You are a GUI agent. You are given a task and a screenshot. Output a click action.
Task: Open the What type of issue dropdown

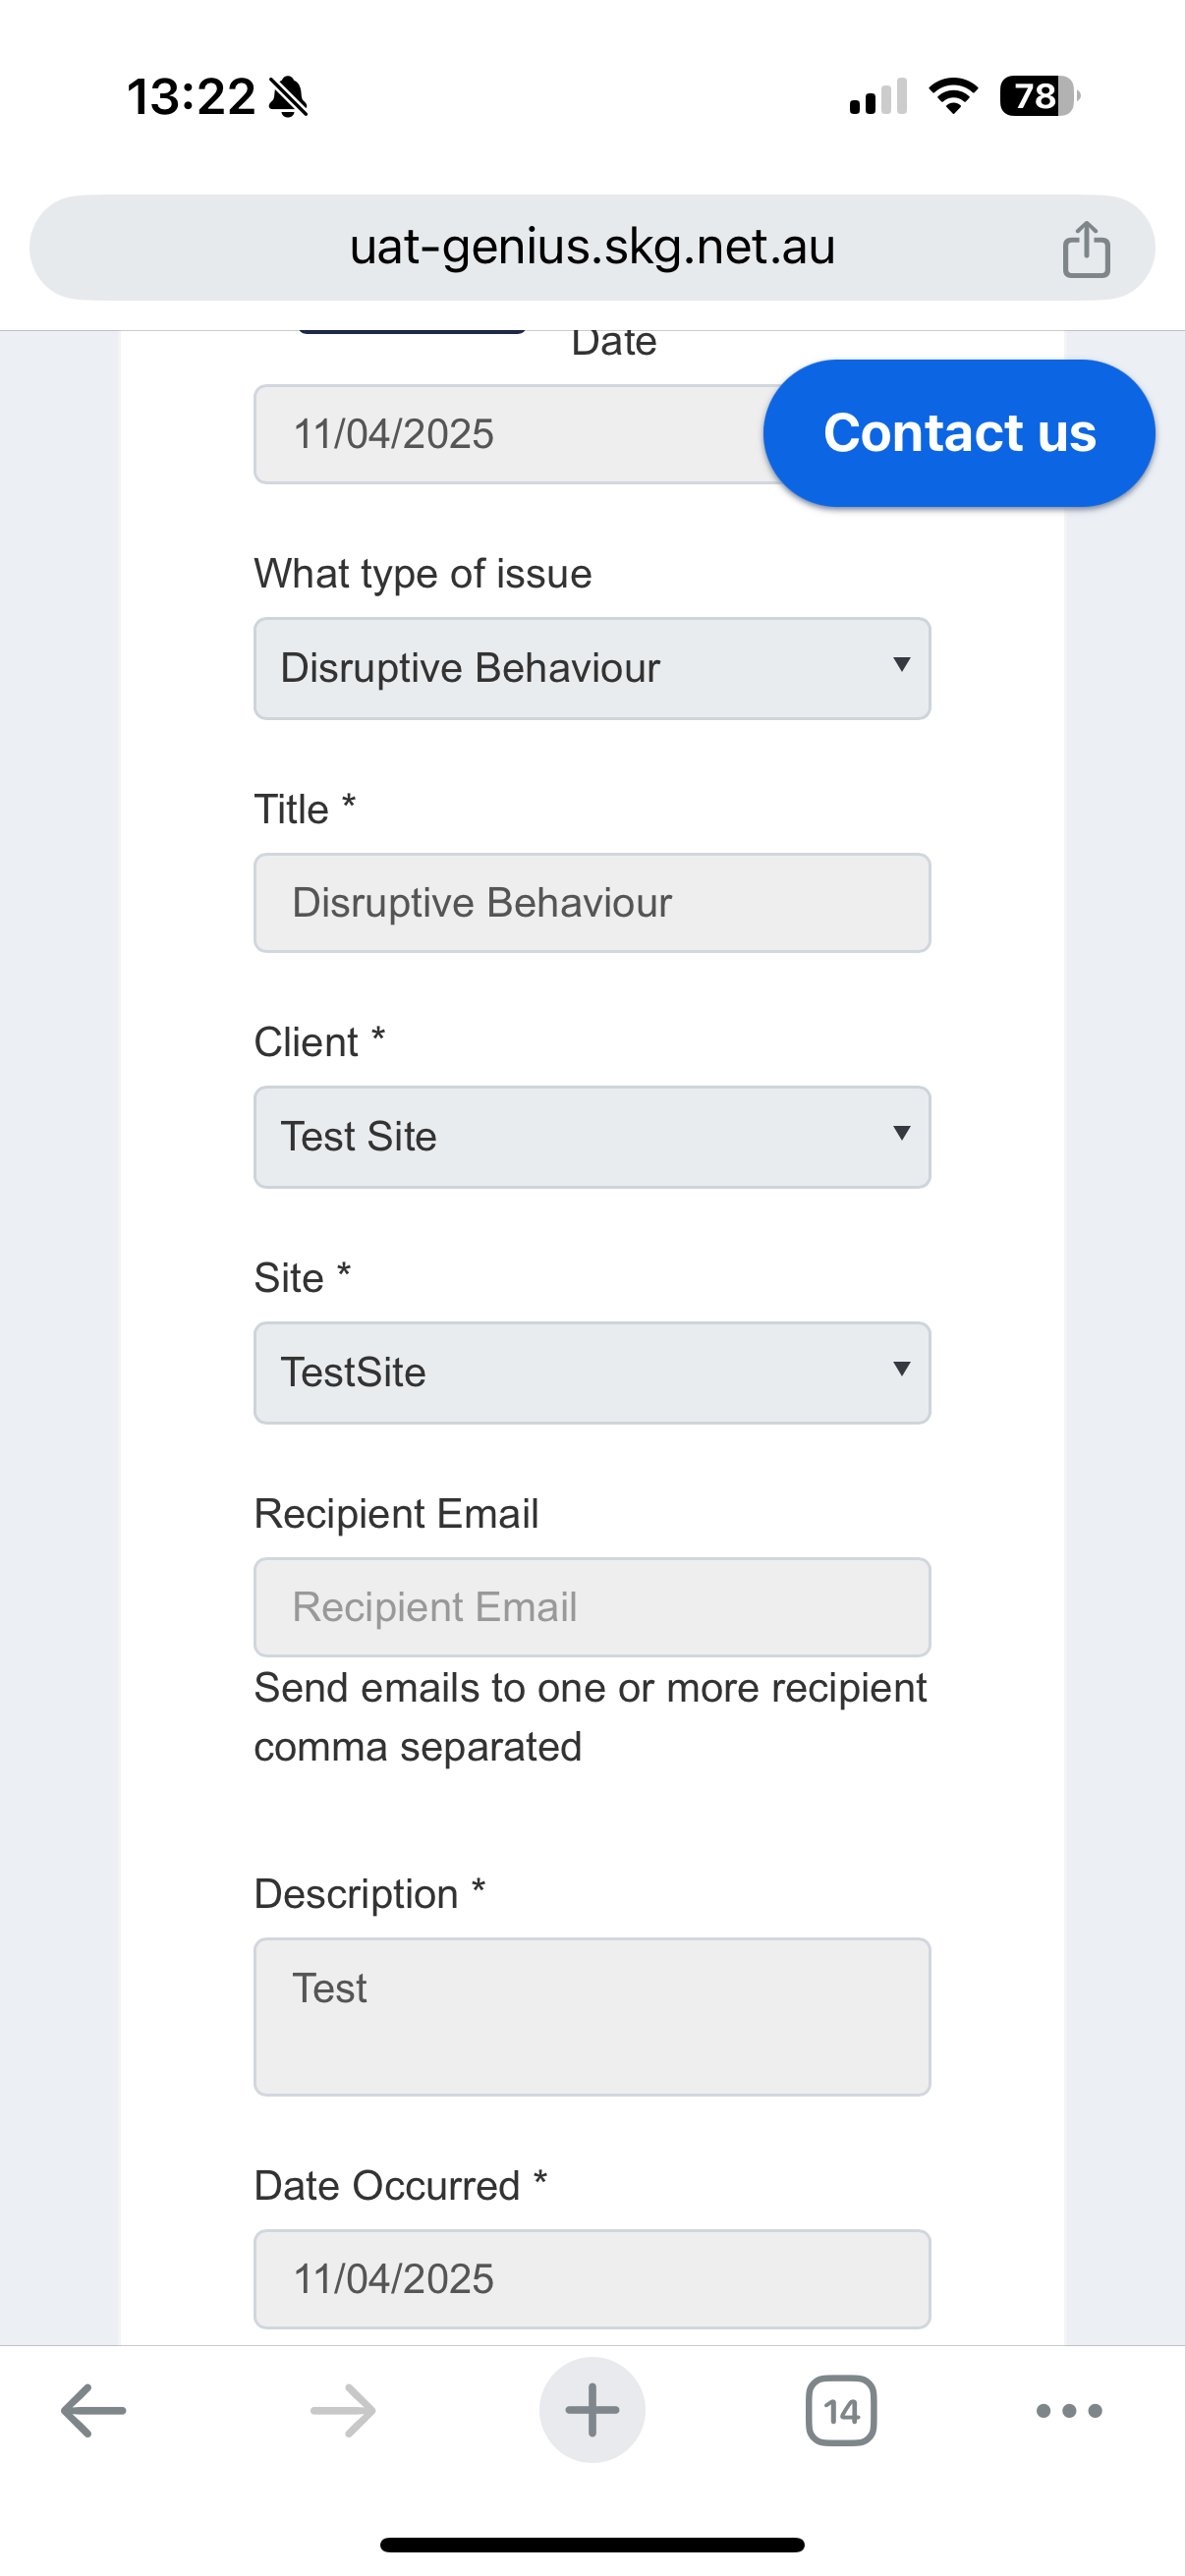pyautogui.click(x=592, y=668)
